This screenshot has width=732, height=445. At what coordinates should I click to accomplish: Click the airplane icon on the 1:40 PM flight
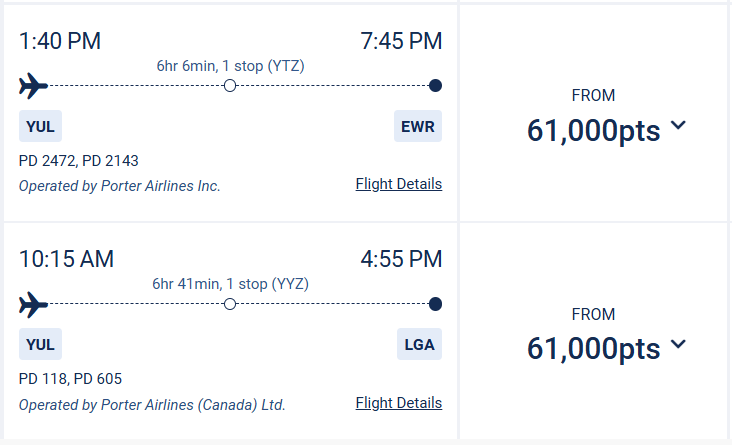pos(33,86)
